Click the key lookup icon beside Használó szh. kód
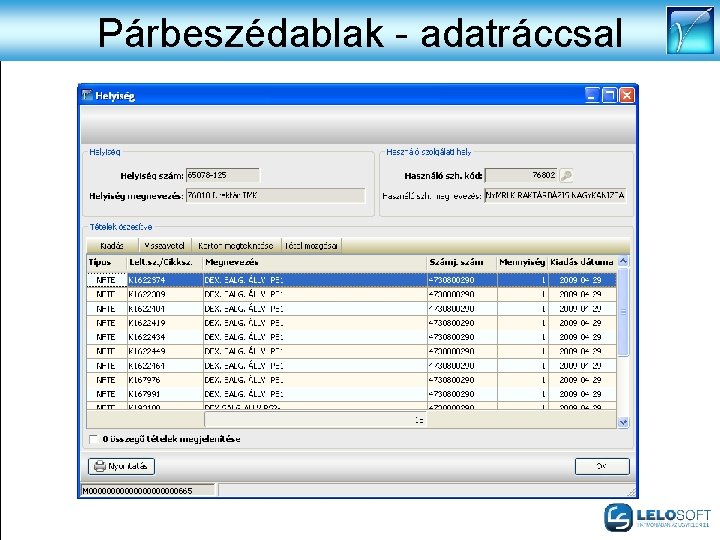 coord(567,175)
